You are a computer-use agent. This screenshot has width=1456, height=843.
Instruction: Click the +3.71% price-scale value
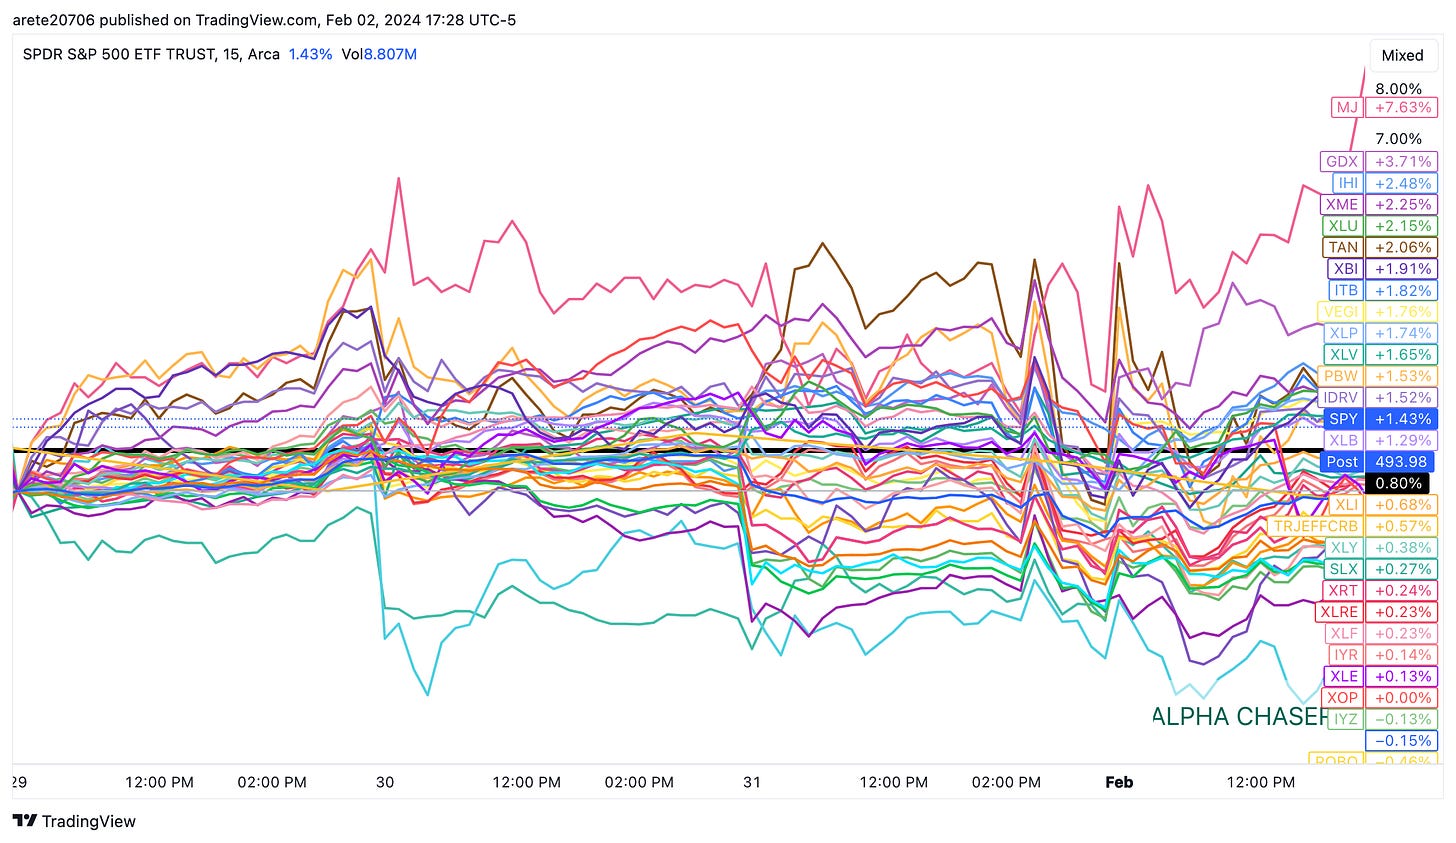point(1402,161)
